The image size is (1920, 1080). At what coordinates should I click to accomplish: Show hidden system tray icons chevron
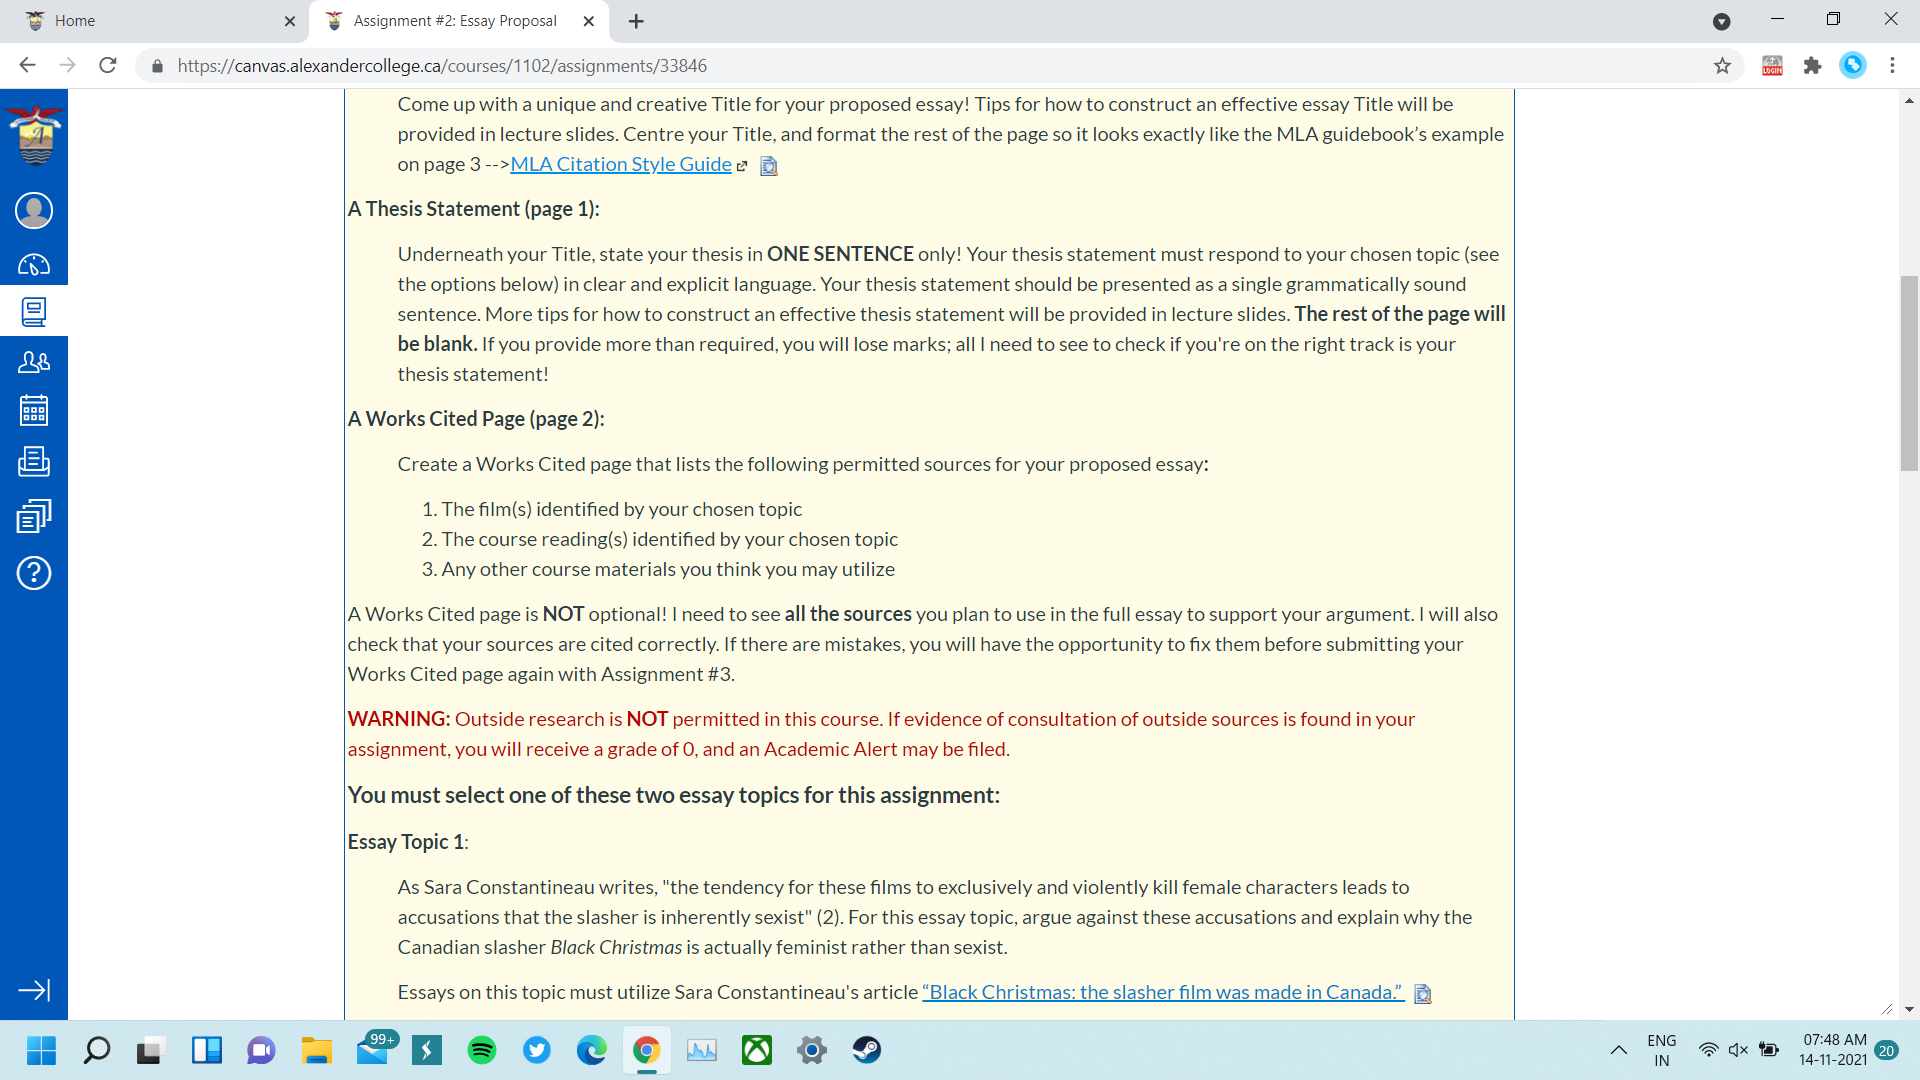[x=1618, y=1050]
